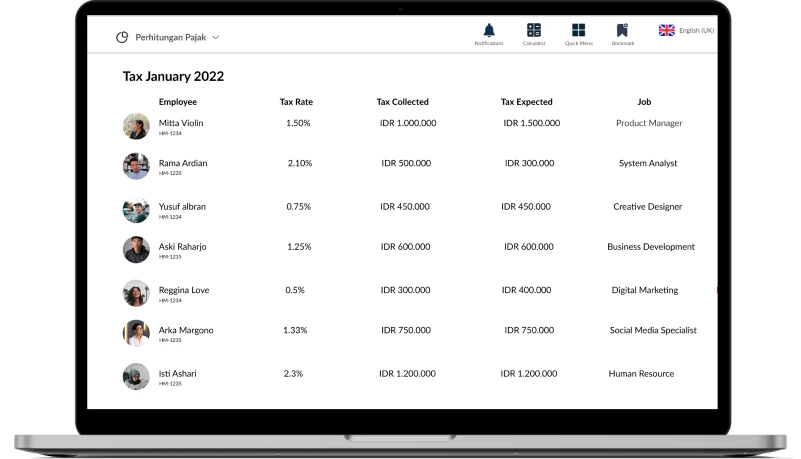Open the Bookmark icon
This screenshot has width=801, height=459.
622,30
